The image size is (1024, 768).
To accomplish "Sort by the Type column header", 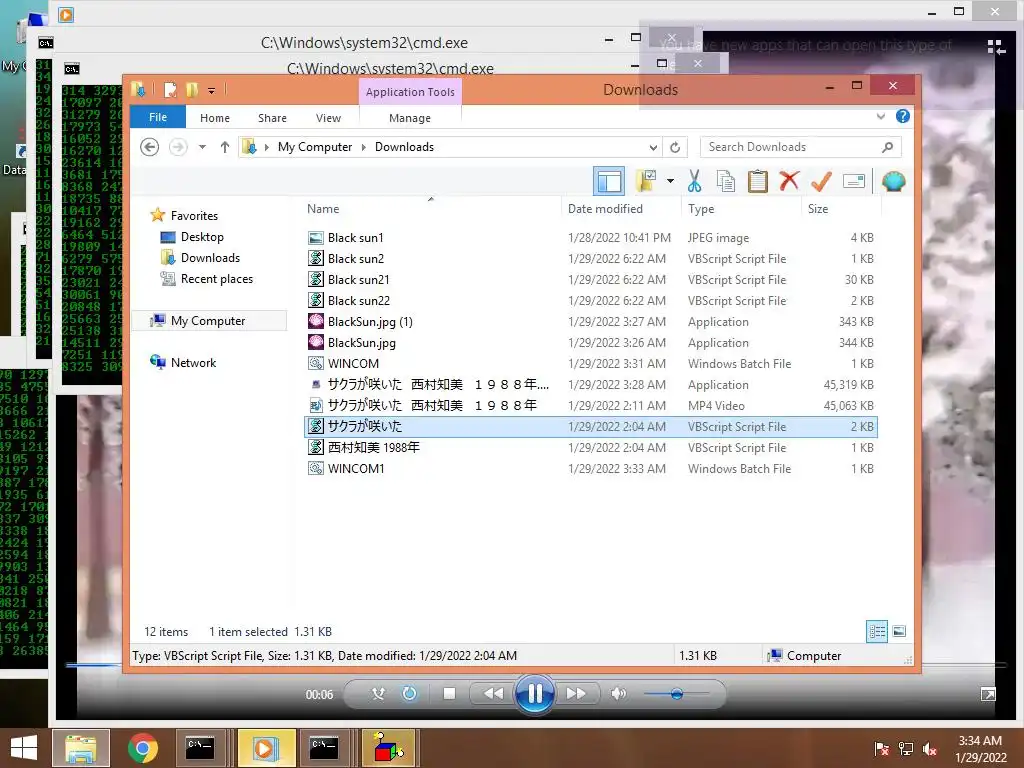I will (x=741, y=209).
